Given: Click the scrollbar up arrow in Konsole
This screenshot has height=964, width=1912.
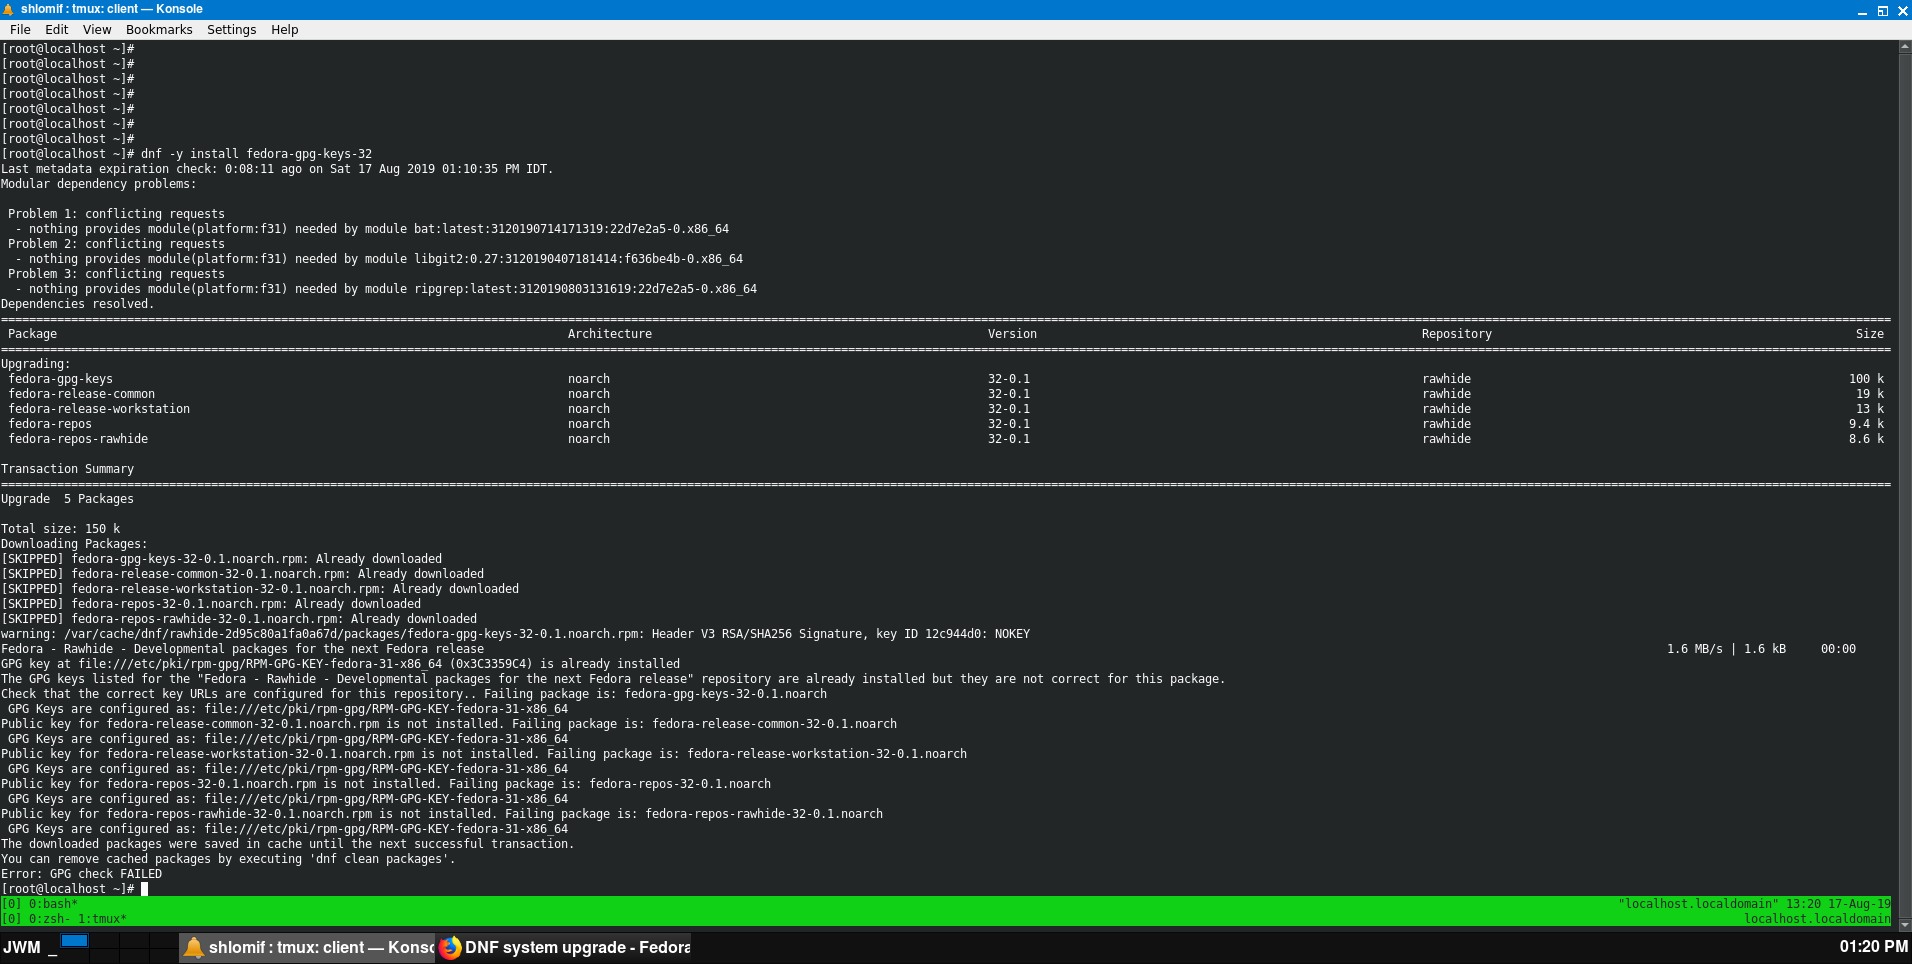Looking at the screenshot, I should click(x=1905, y=47).
